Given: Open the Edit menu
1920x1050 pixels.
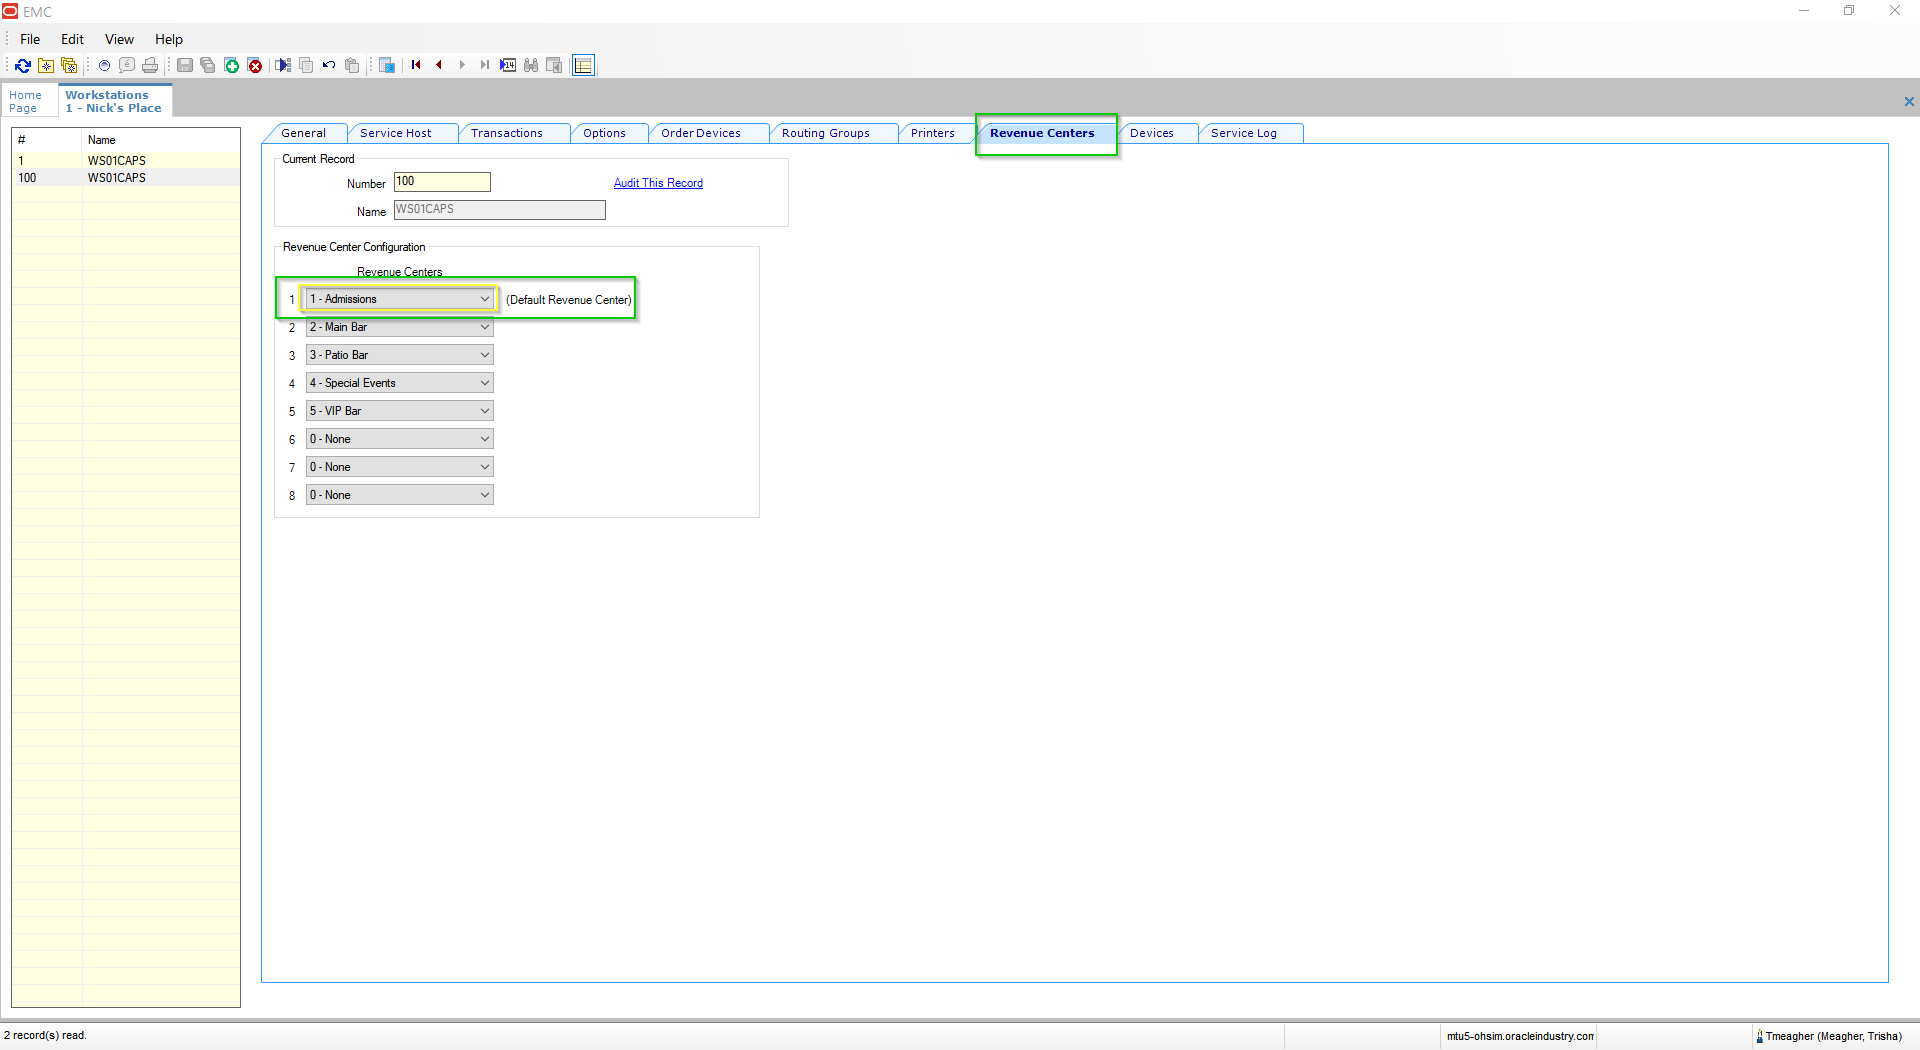Looking at the screenshot, I should tap(71, 39).
